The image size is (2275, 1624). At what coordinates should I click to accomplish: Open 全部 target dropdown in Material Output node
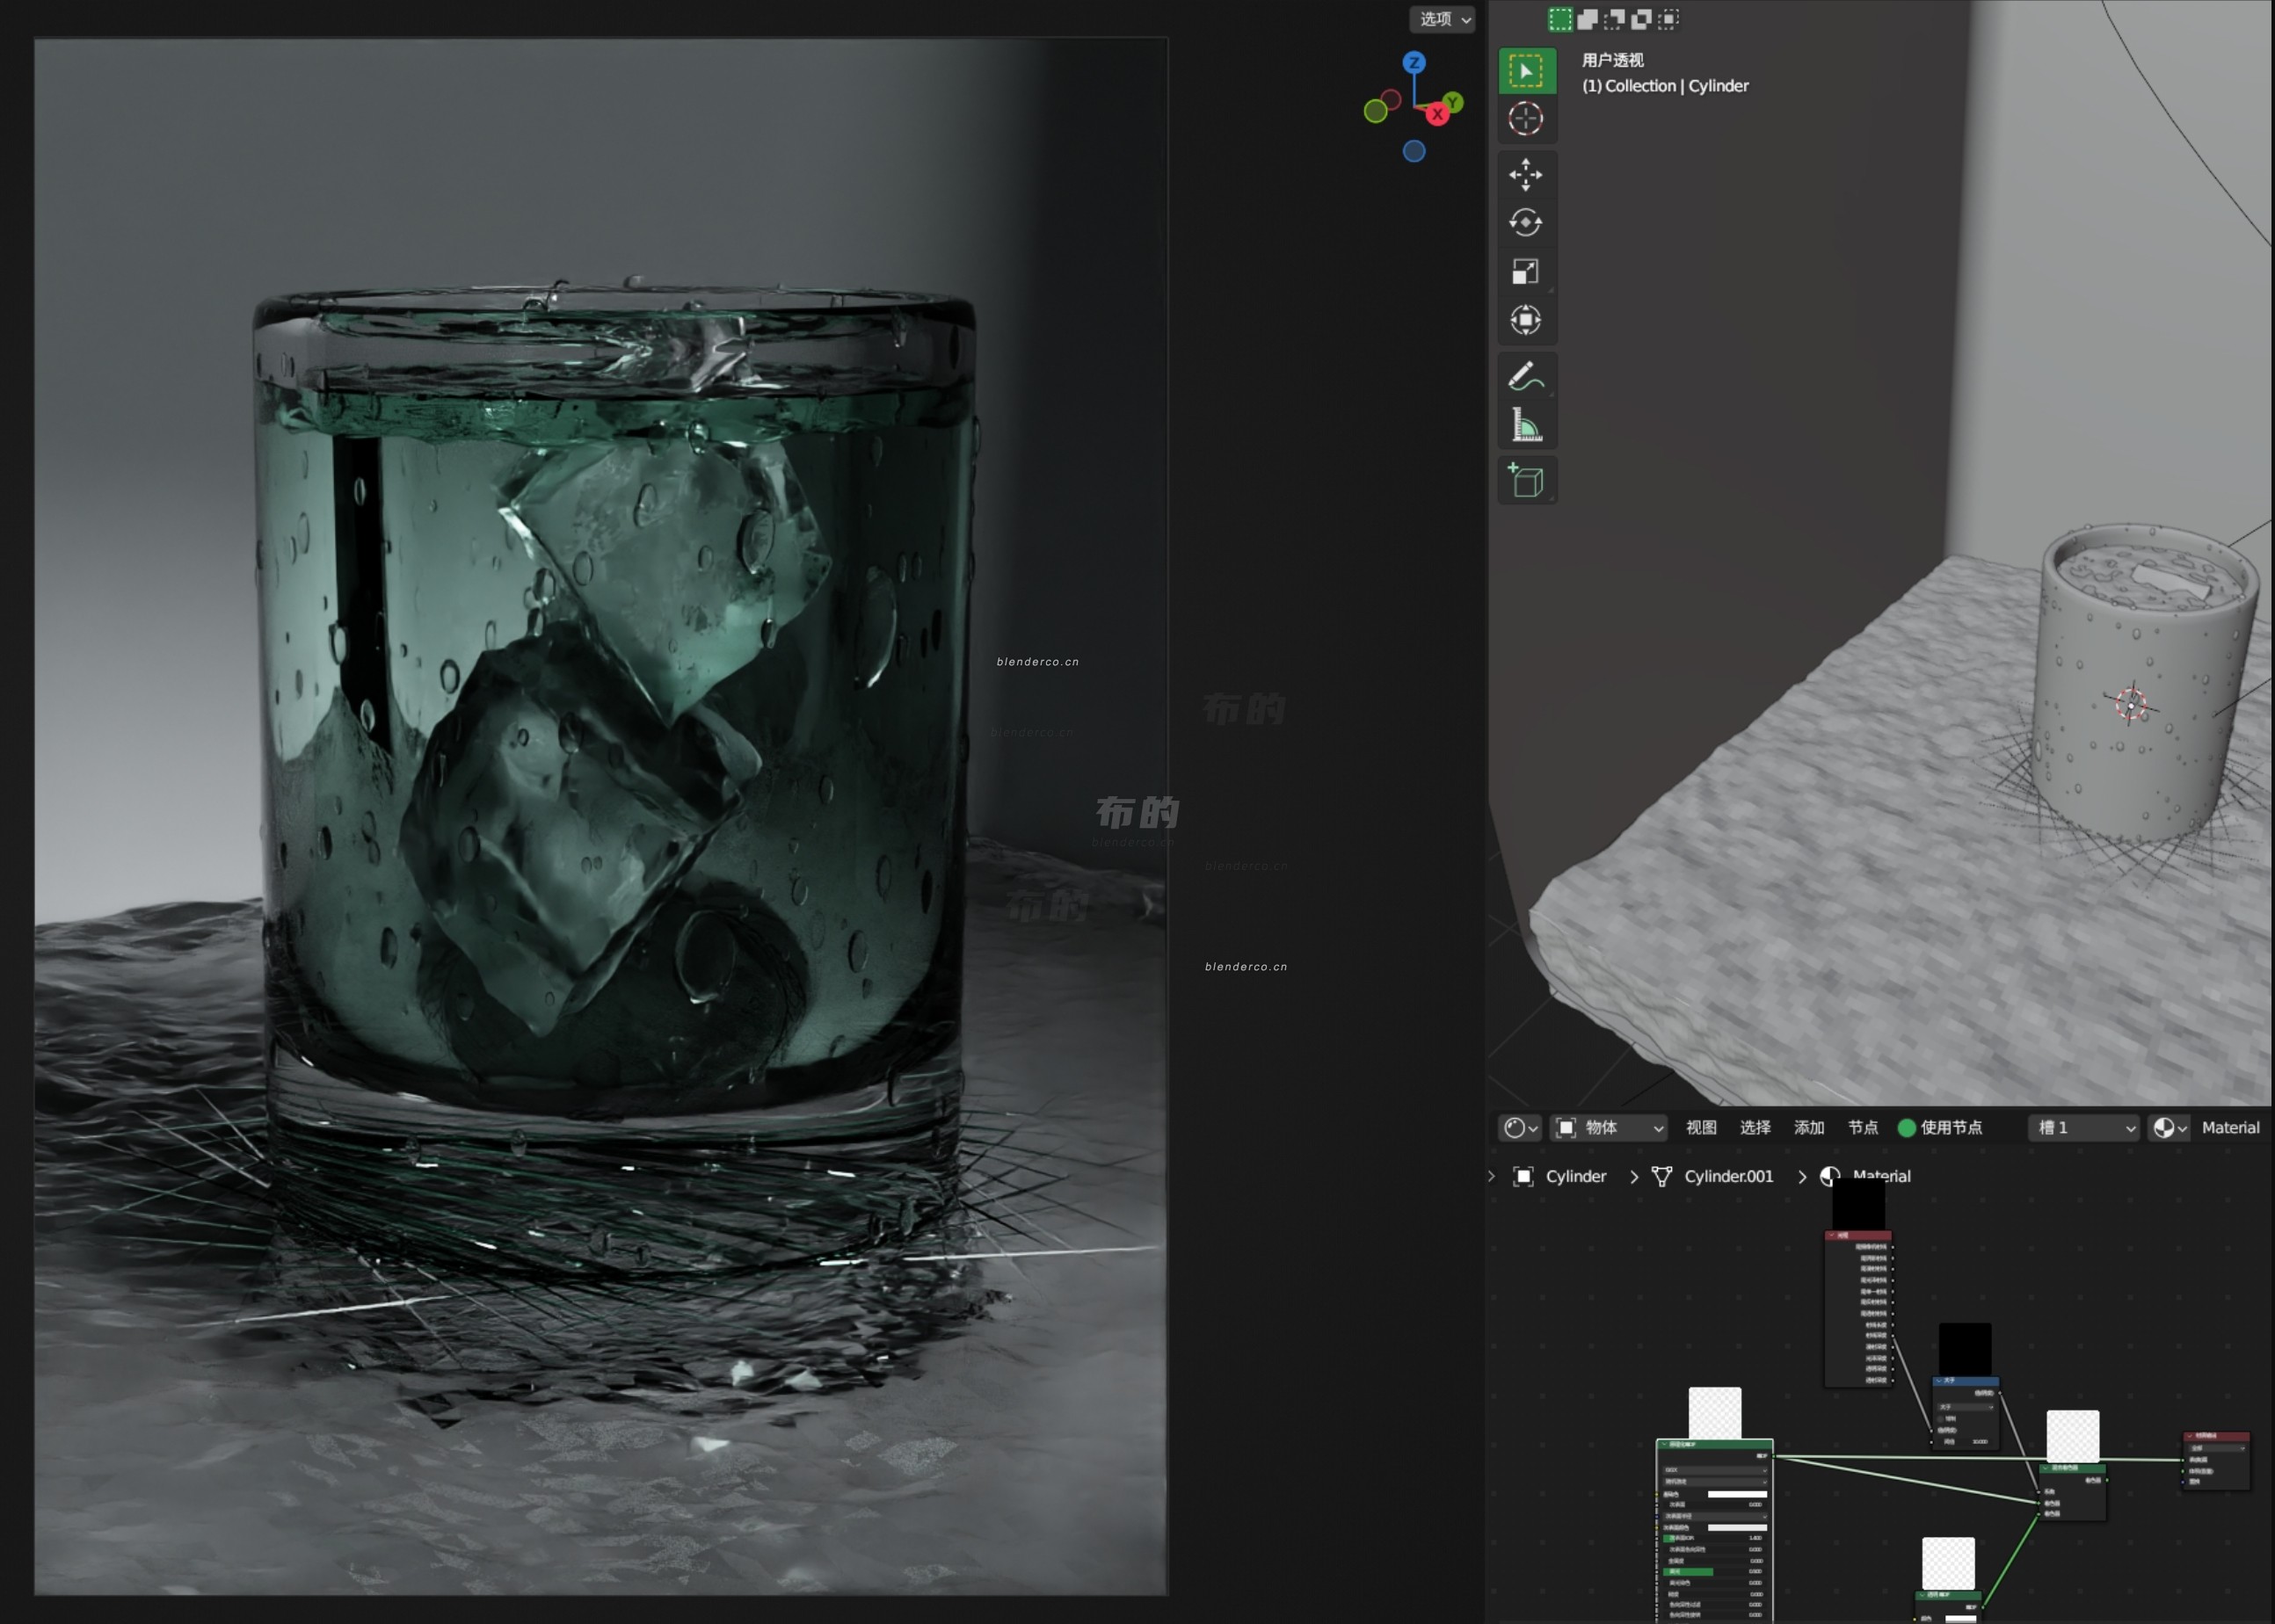(2217, 1448)
